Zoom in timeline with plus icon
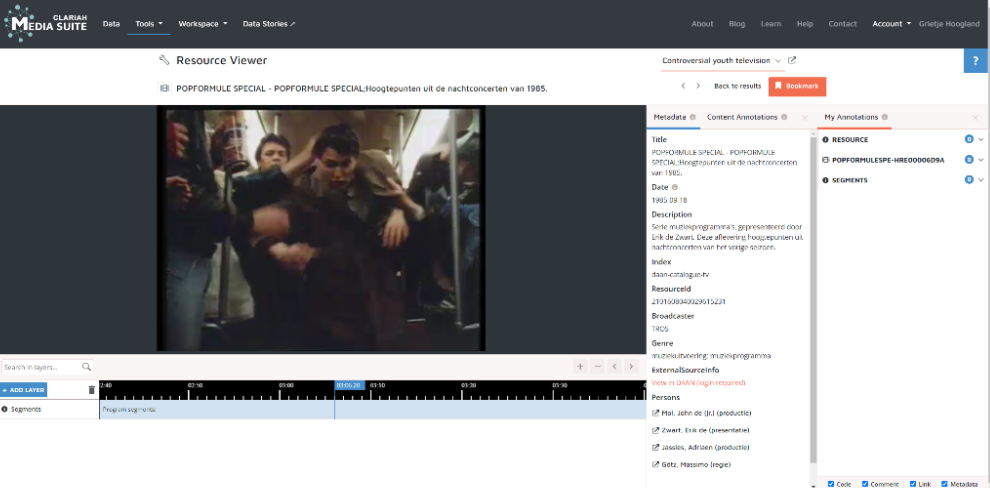Image resolution: width=990 pixels, height=488 pixels. click(579, 367)
